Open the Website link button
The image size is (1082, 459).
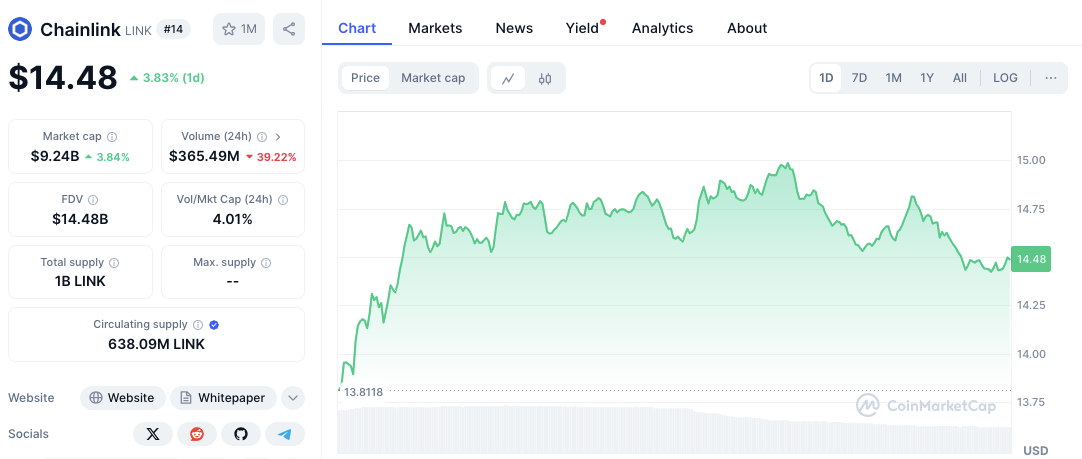coord(123,398)
